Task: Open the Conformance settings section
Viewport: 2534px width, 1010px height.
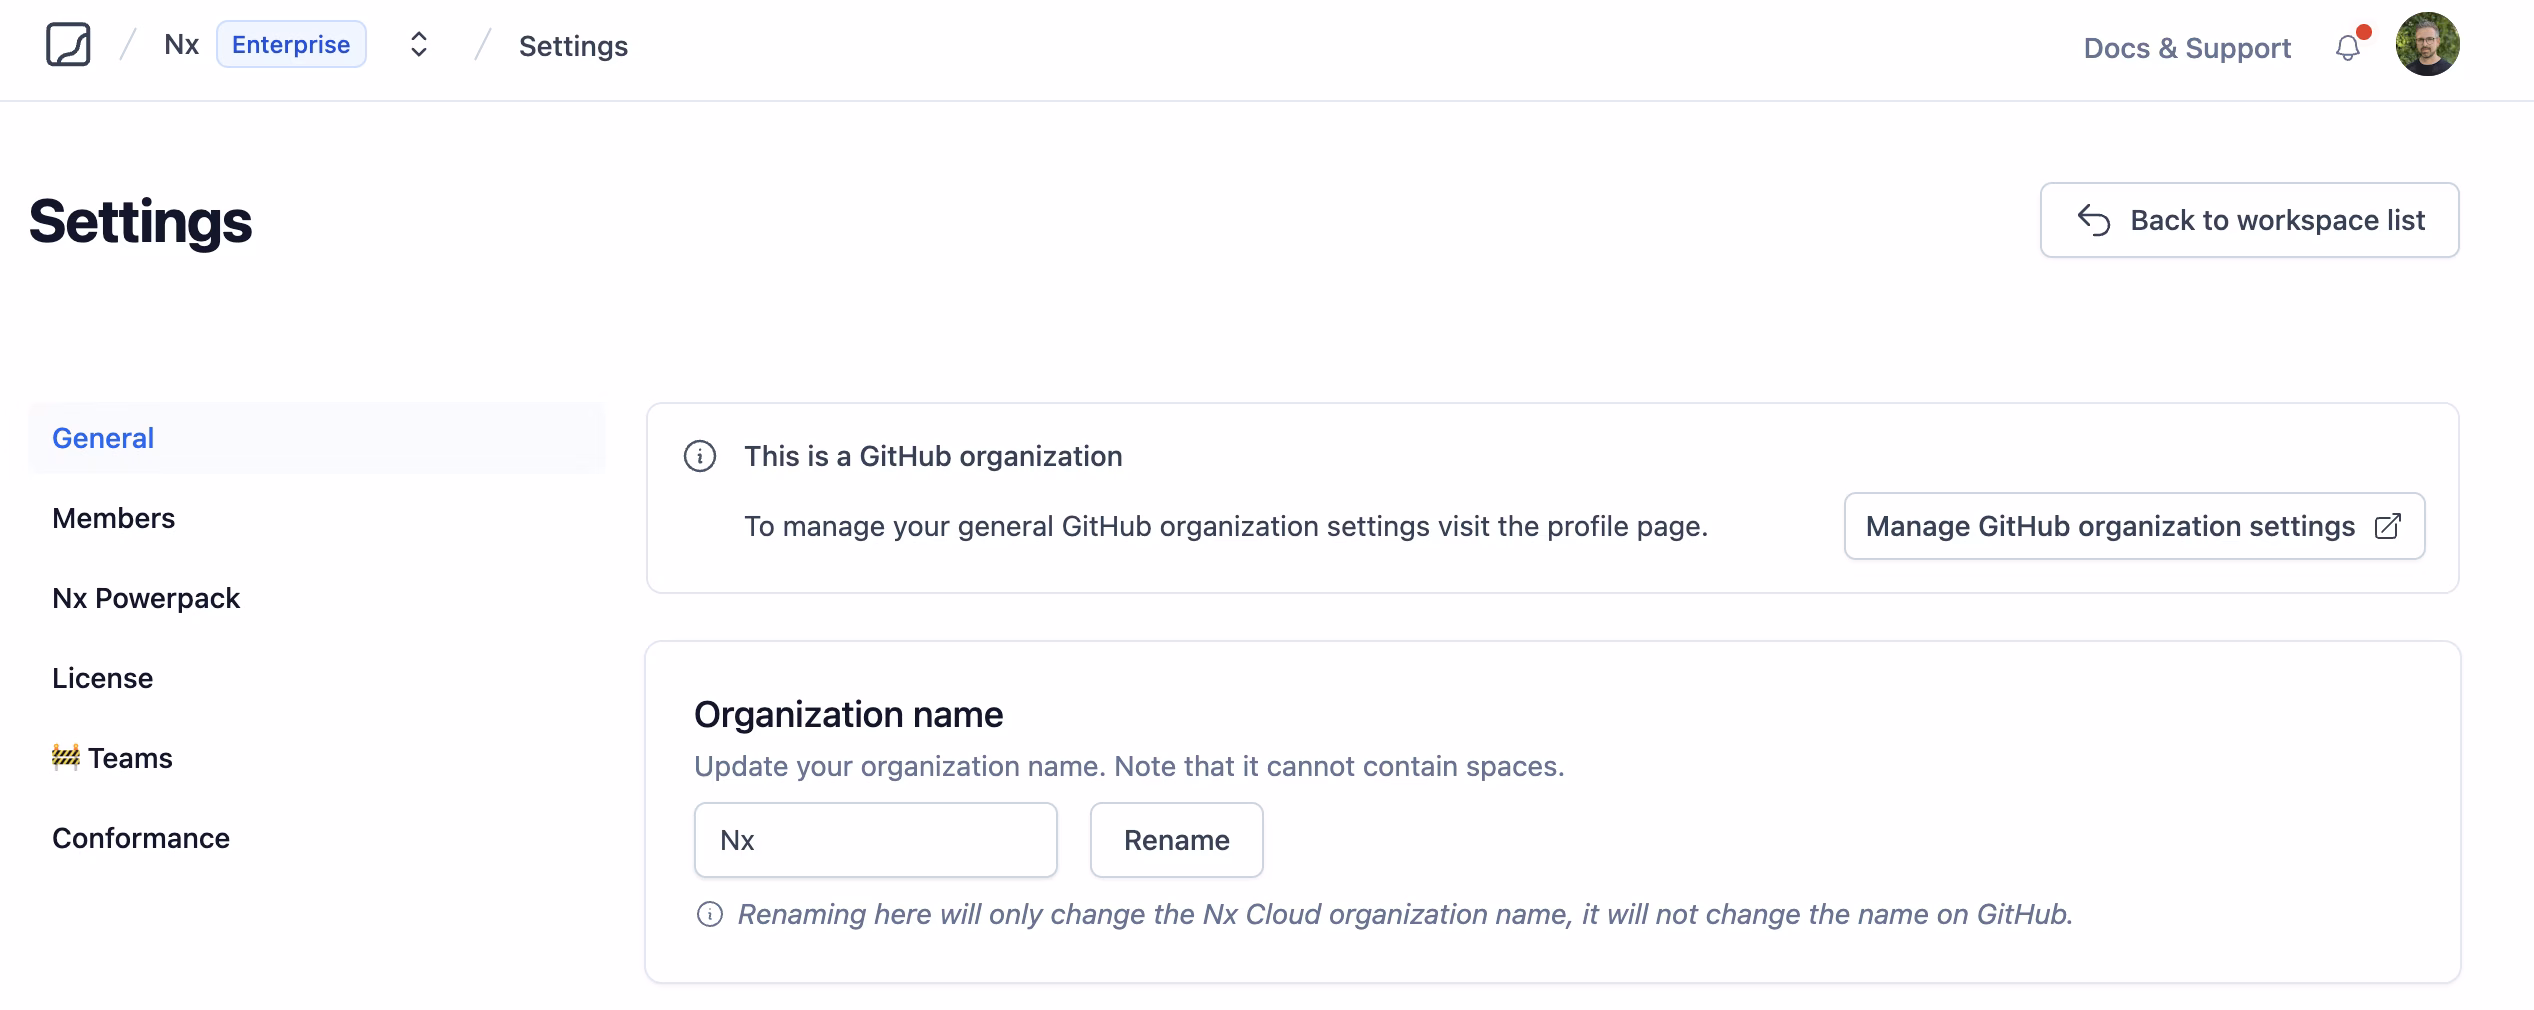Action: (x=141, y=838)
